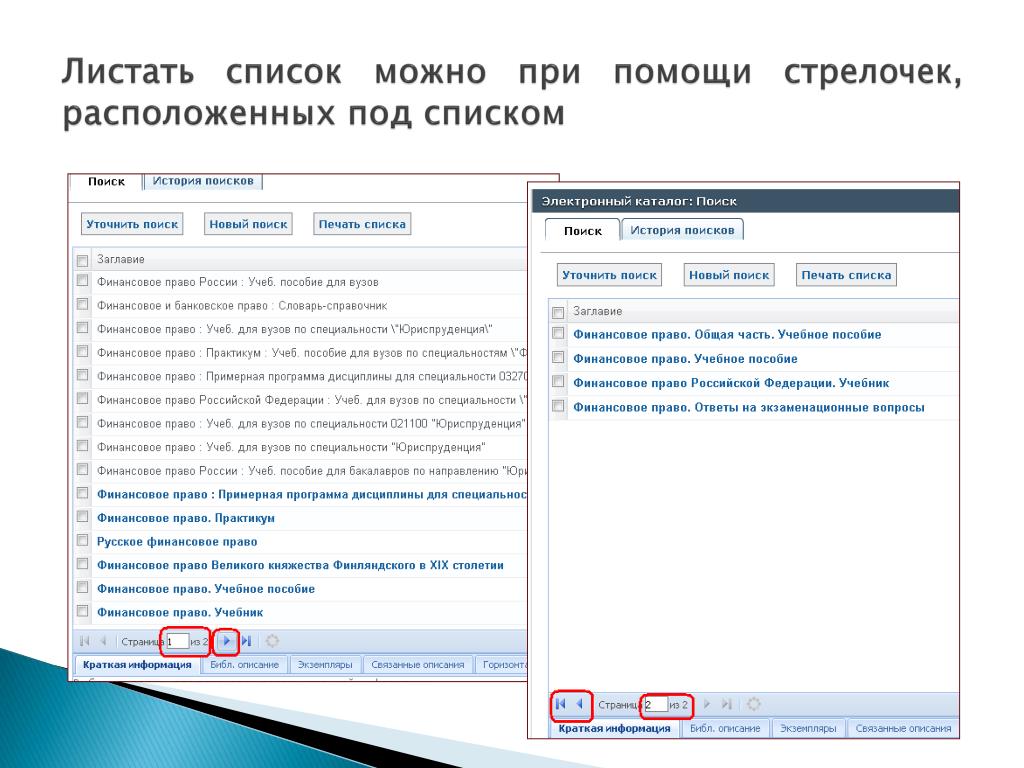Open Связанные описания tab in left window

pyautogui.click(x=417, y=665)
